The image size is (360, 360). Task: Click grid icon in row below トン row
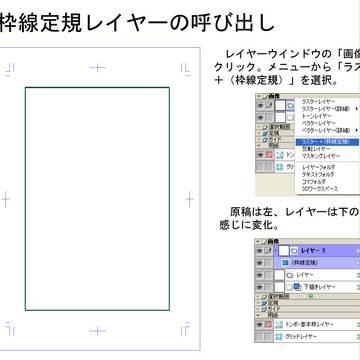280,167
